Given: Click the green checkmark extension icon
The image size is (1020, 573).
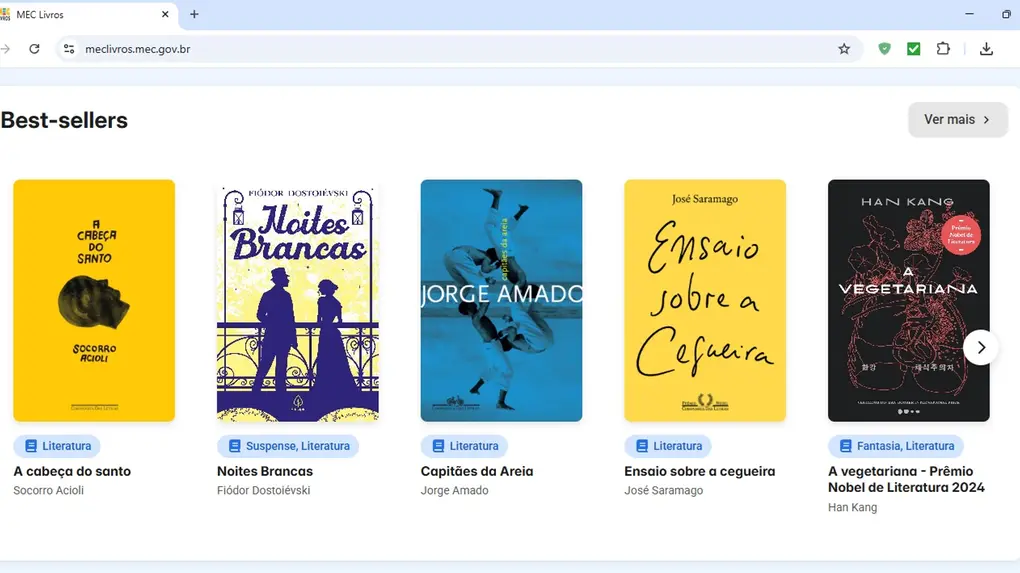Looking at the screenshot, I should [x=913, y=49].
